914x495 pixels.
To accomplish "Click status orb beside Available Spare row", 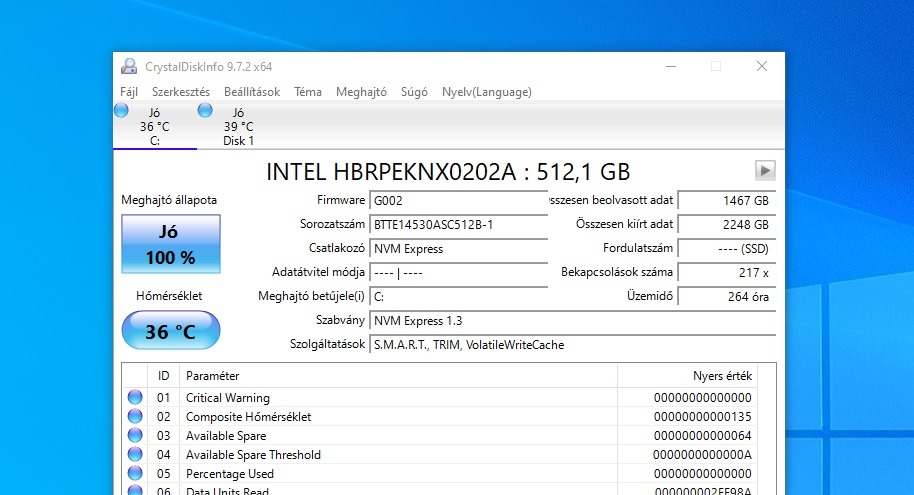I will 135,436.
